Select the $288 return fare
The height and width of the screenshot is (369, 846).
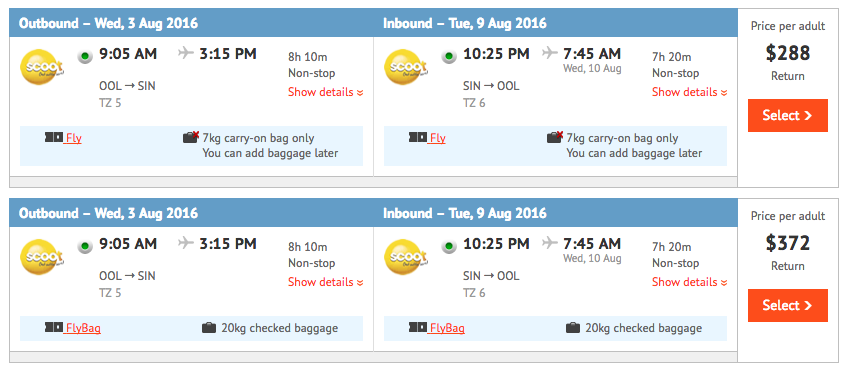788,115
